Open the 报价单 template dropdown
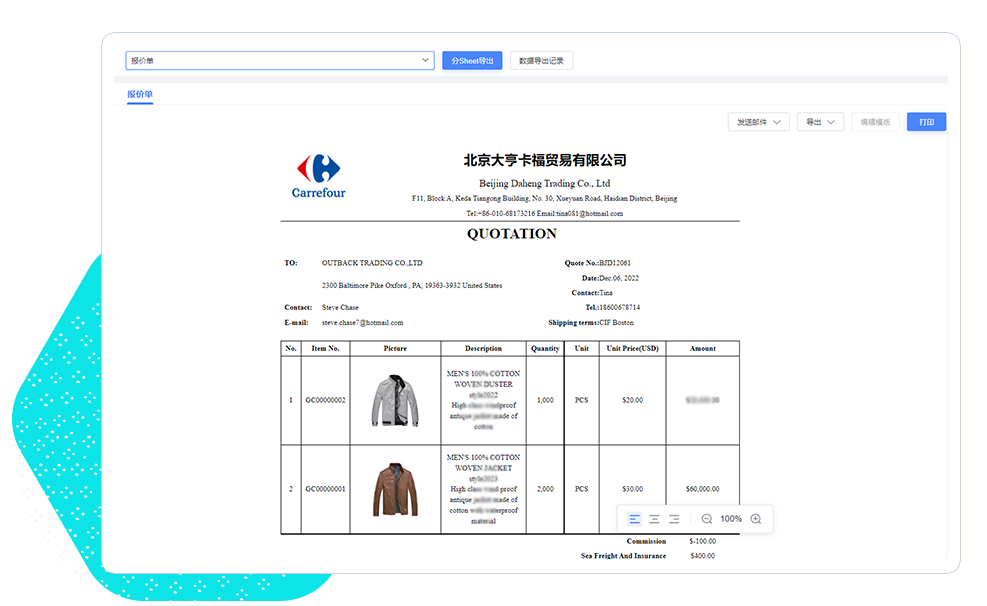987x606 pixels. point(279,61)
